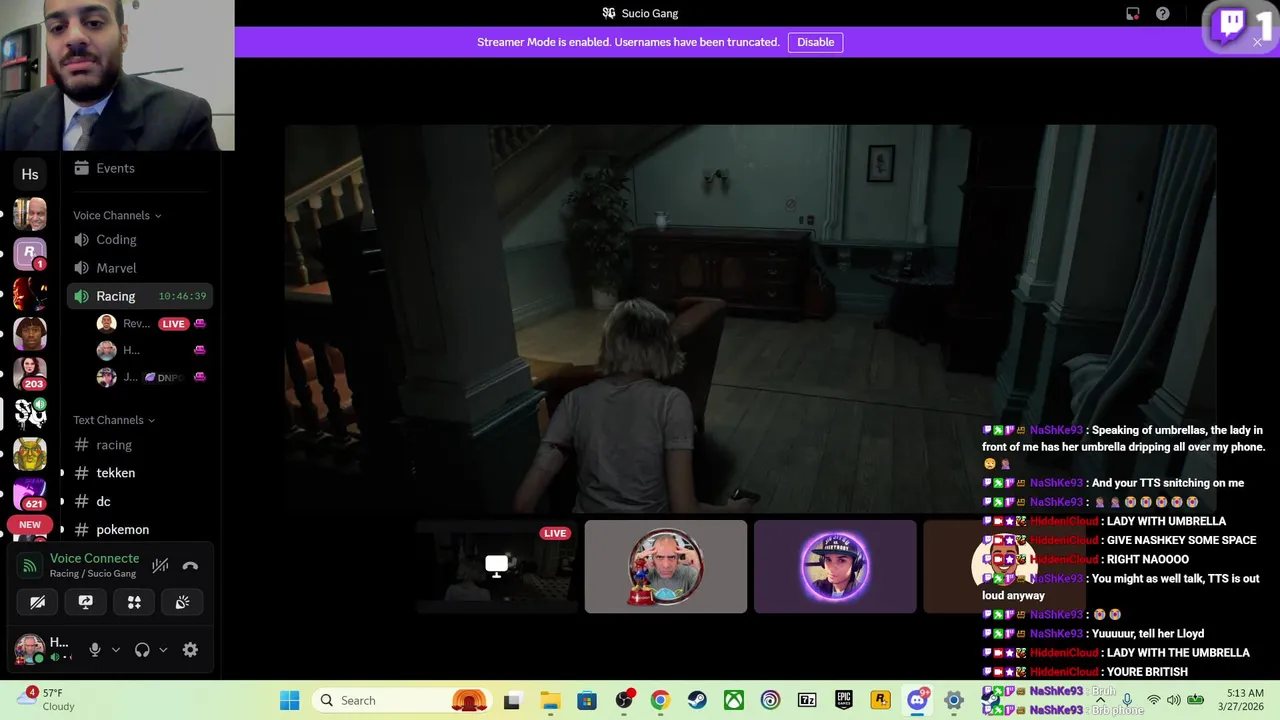Start screen share from voice panel
This screenshot has width=1280, height=720.
tap(86, 602)
